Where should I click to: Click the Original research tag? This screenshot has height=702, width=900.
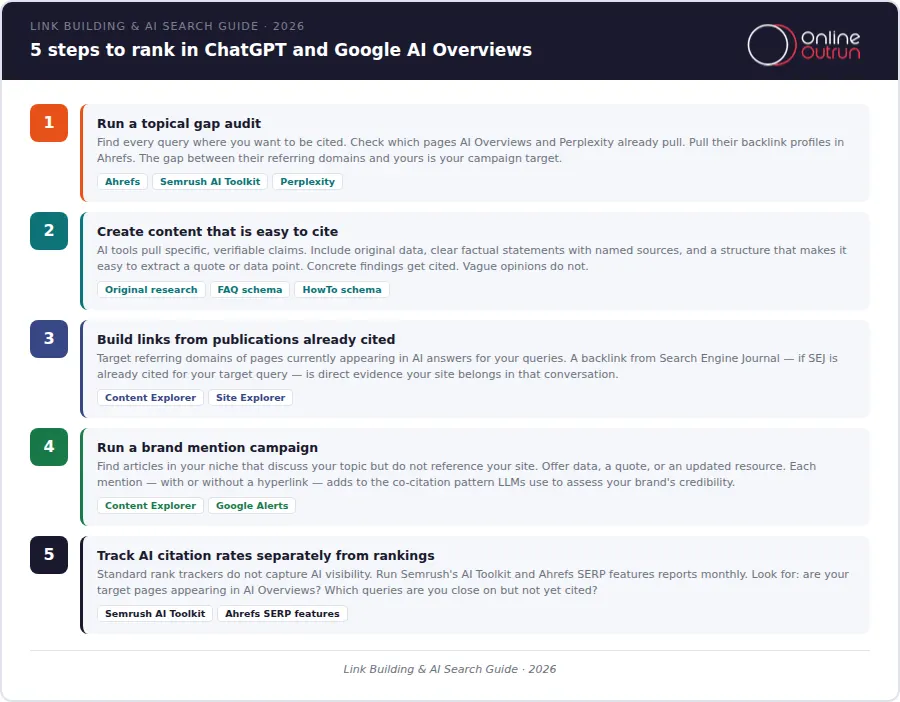tap(151, 290)
